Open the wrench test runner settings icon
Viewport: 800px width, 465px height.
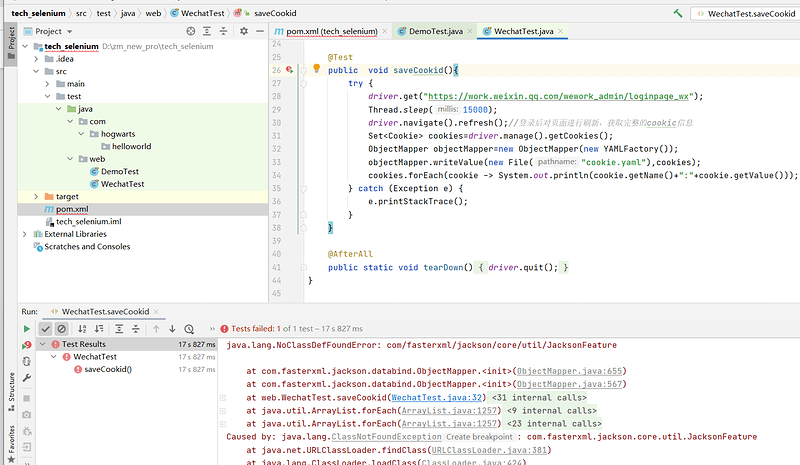[x=27, y=378]
